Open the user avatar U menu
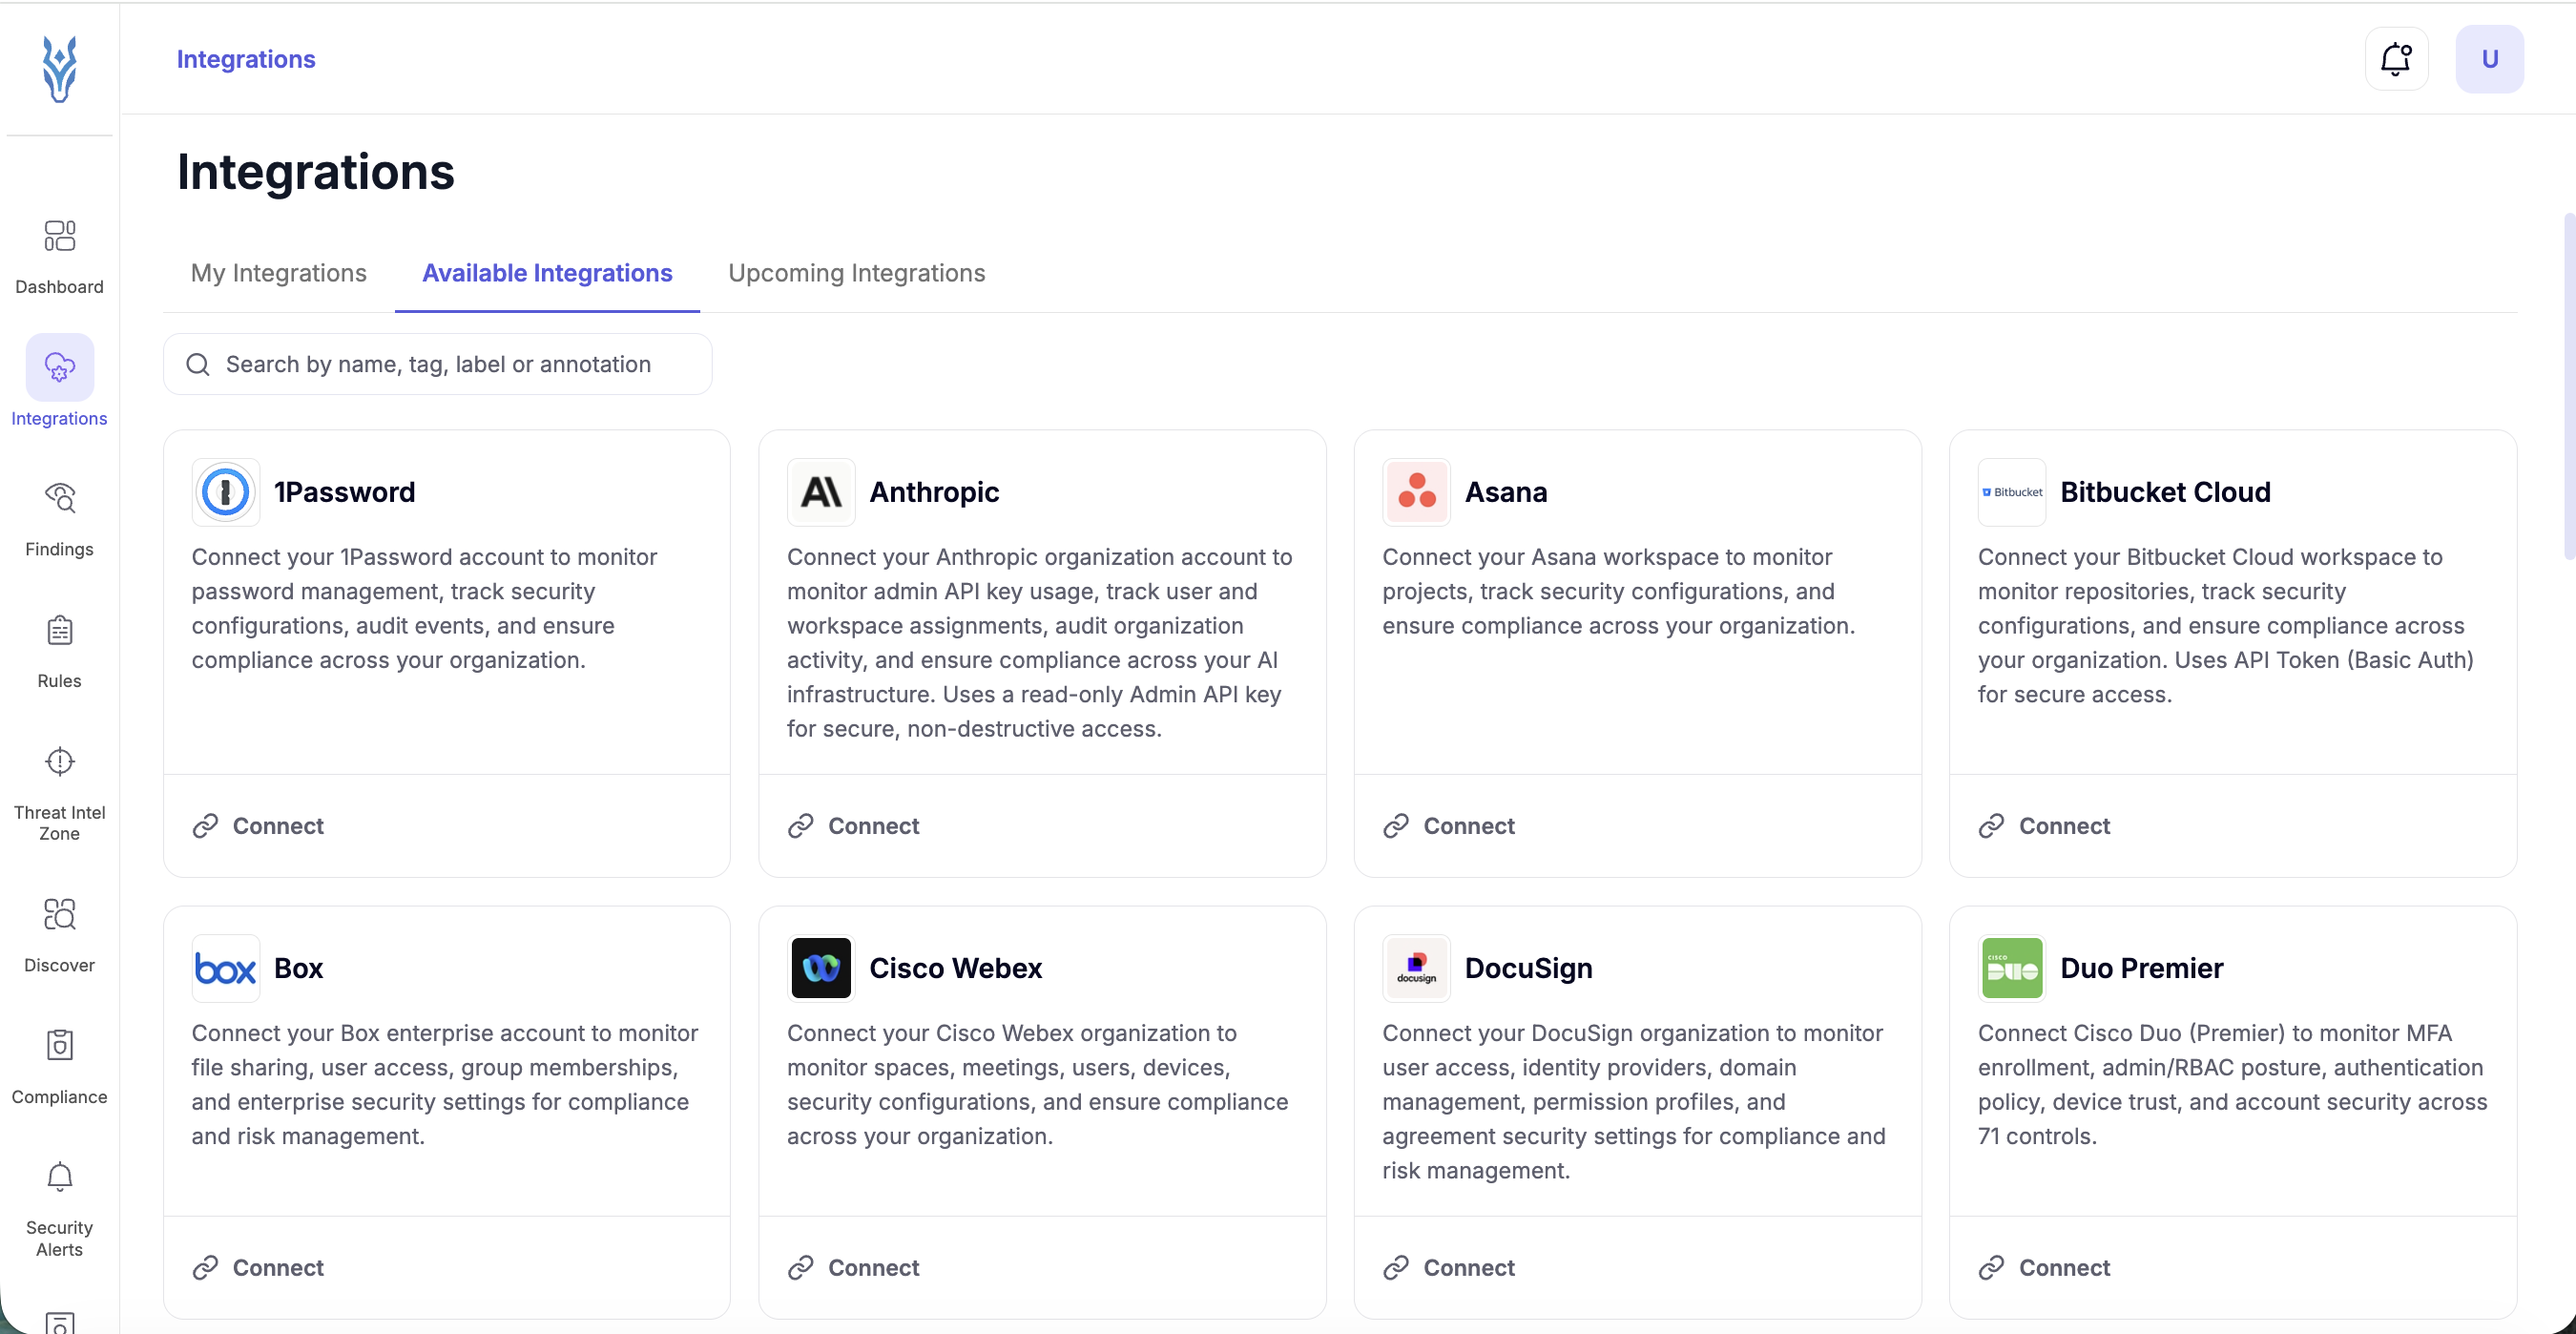Image resolution: width=2576 pixels, height=1334 pixels. coord(2489,59)
